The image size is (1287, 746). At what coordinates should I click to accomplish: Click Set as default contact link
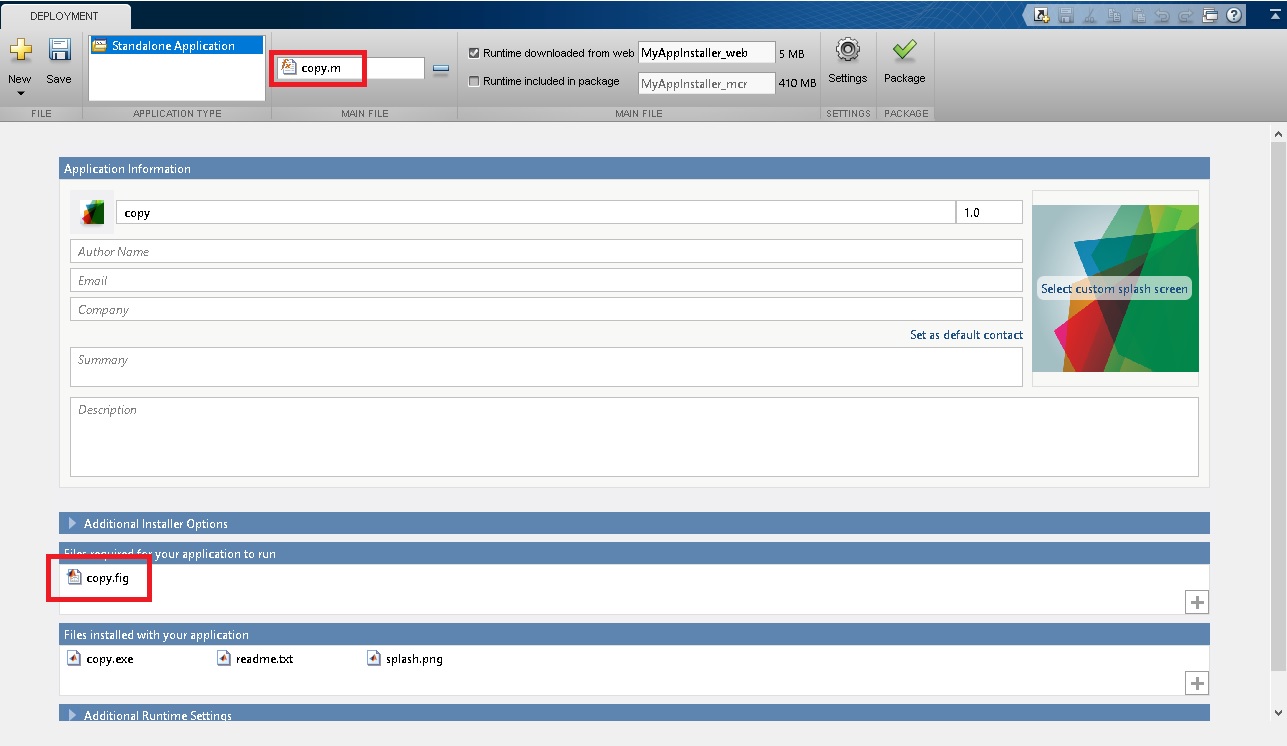coord(966,335)
